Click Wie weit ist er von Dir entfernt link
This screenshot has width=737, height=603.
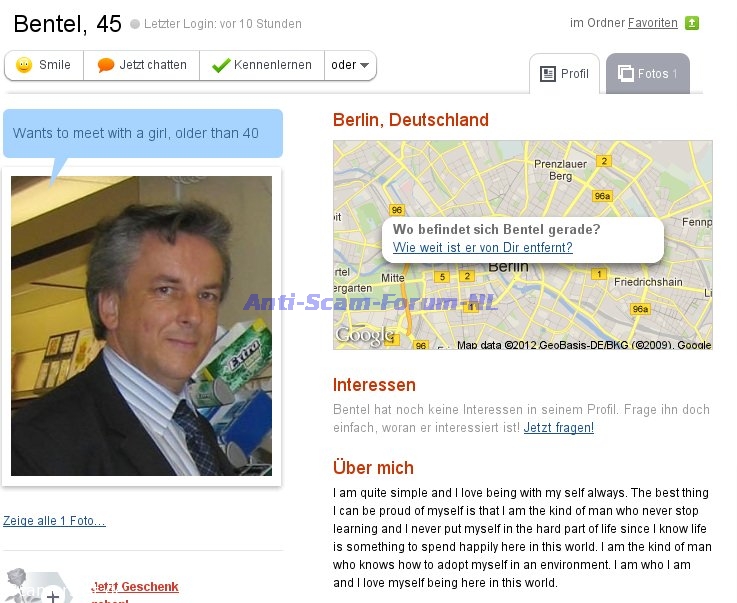[x=482, y=247]
